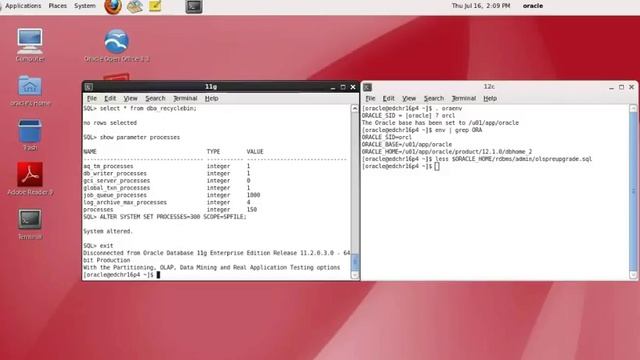Open the Computer desktop icon
The image size is (640, 360).
point(30,45)
